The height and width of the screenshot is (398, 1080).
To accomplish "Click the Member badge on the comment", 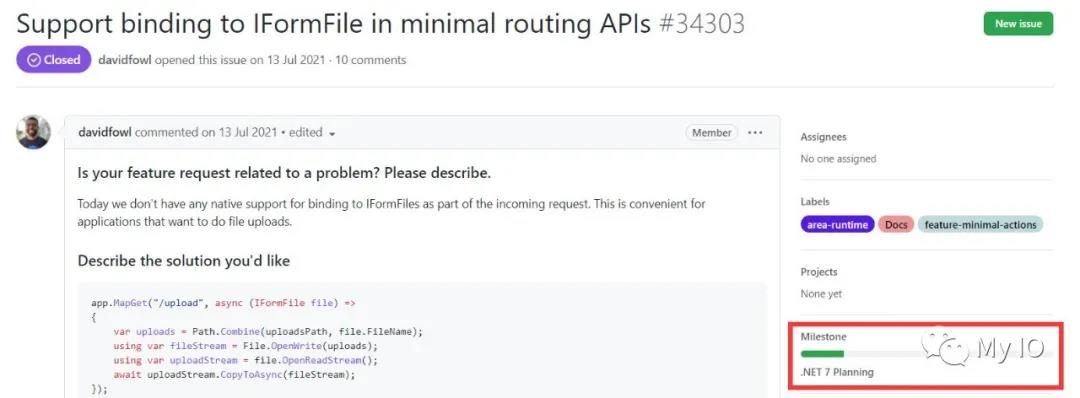I will click(712, 133).
